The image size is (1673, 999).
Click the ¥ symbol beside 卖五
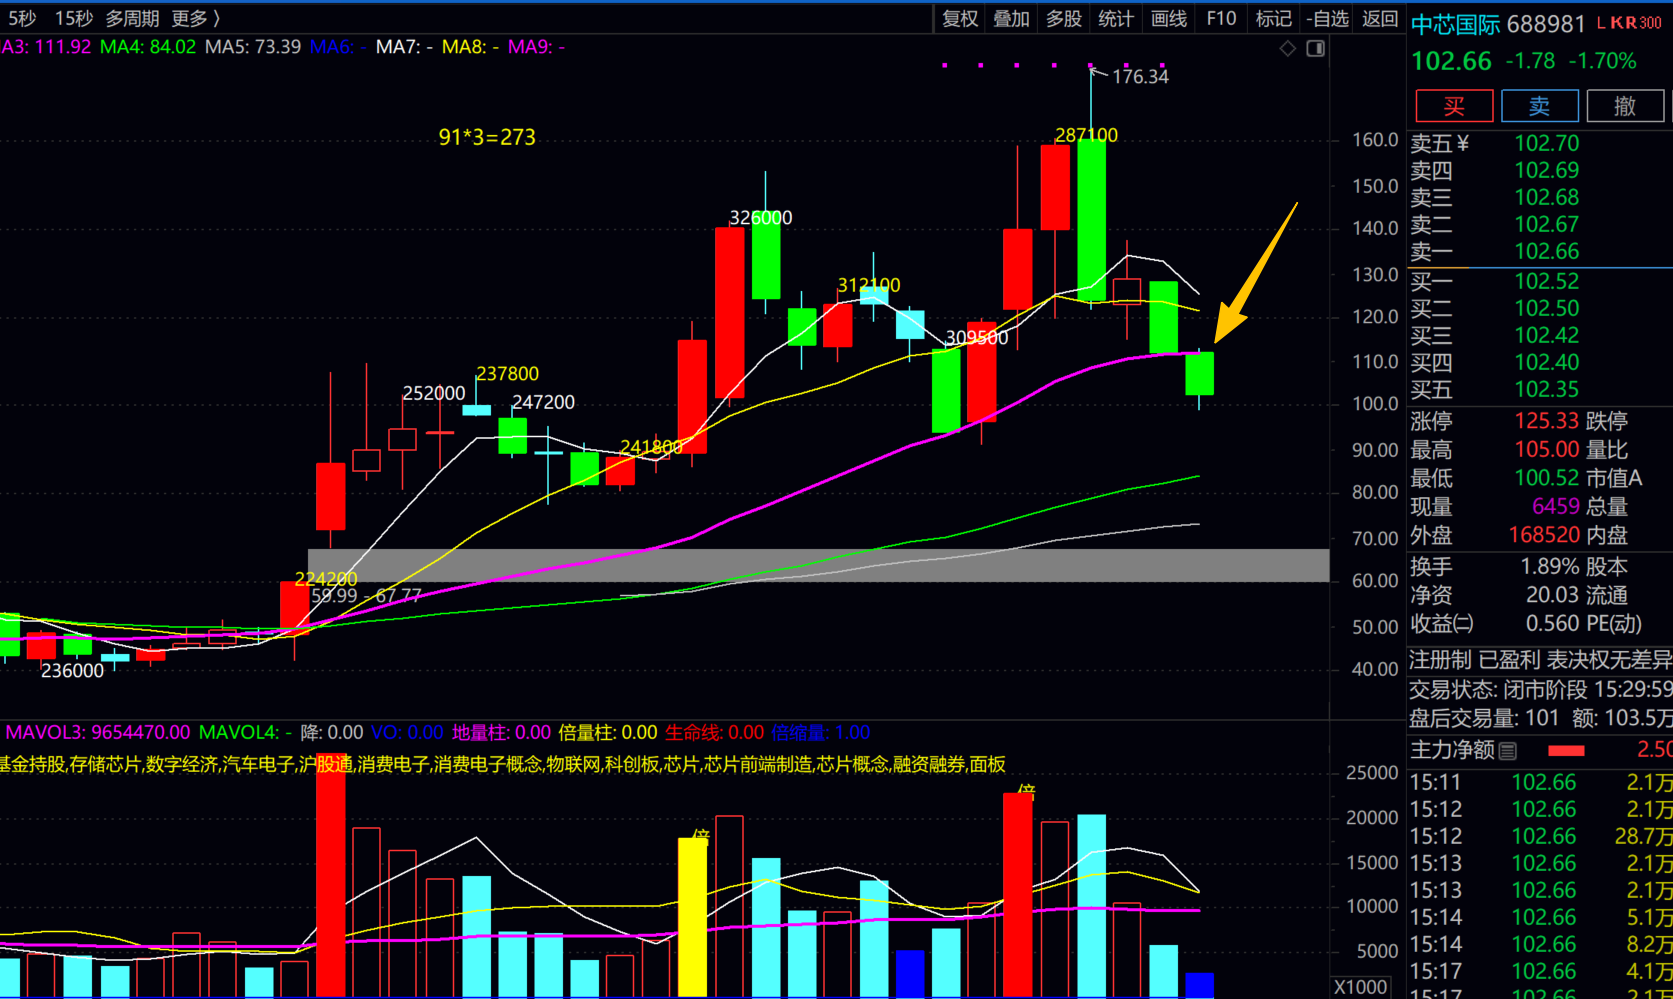pos(1463,144)
